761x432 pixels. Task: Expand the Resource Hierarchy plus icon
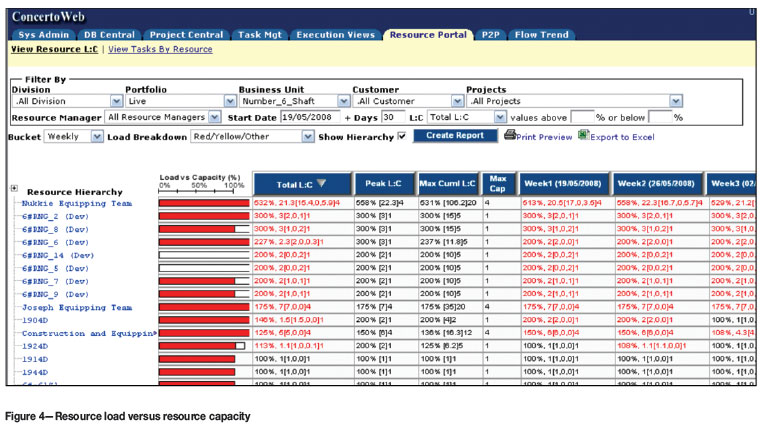point(14,188)
